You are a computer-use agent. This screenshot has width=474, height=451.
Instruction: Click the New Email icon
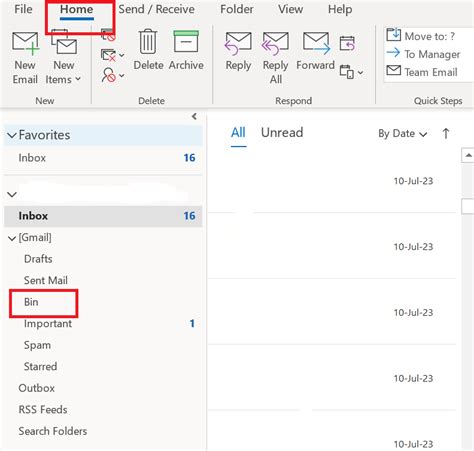25,44
